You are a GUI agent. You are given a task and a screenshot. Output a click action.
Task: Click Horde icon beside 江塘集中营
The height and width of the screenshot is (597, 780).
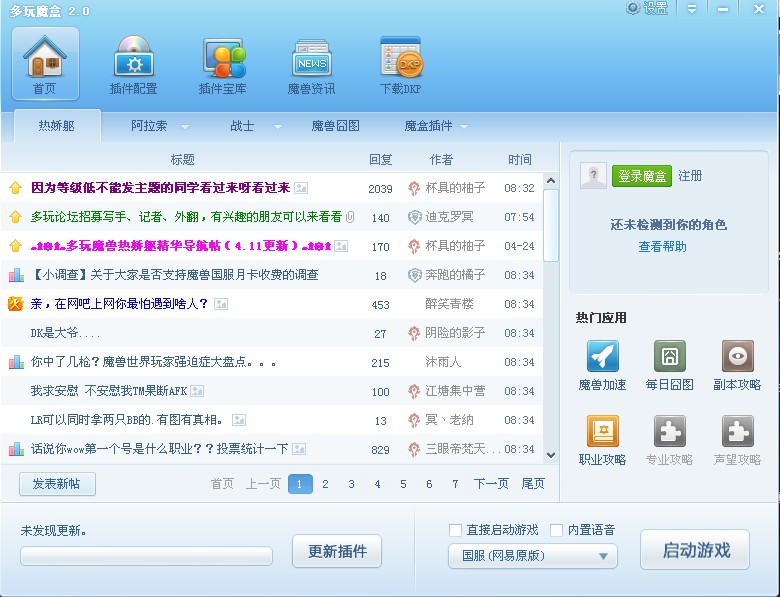pyautogui.click(x=414, y=392)
